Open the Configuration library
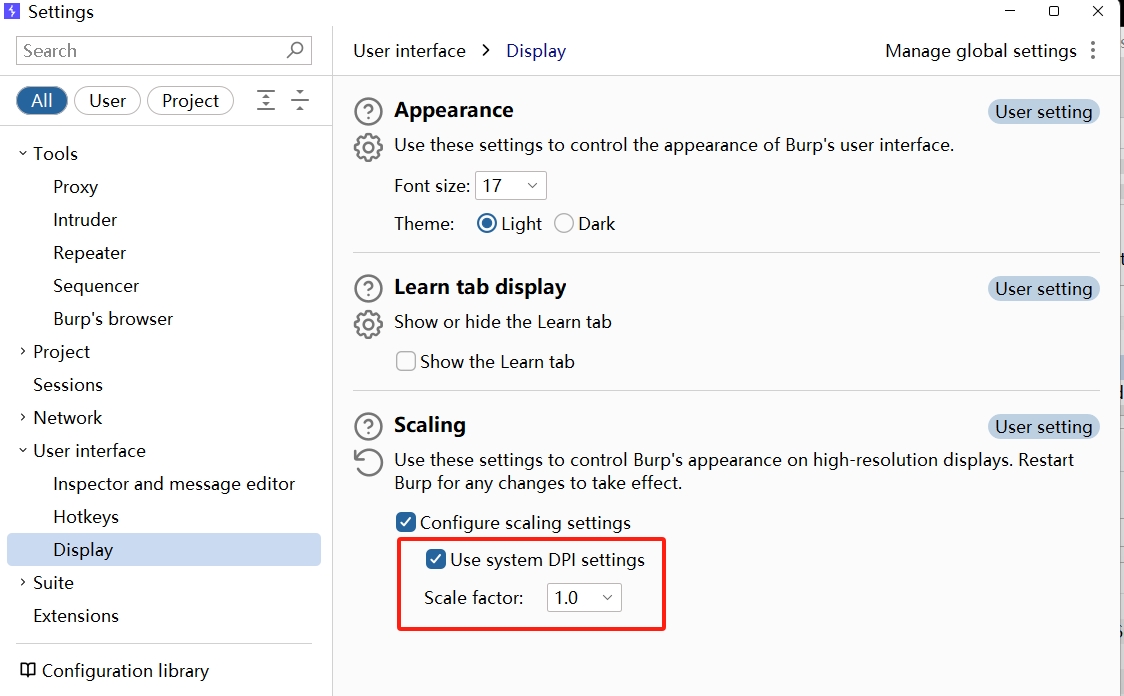1124x696 pixels. point(125,671)
